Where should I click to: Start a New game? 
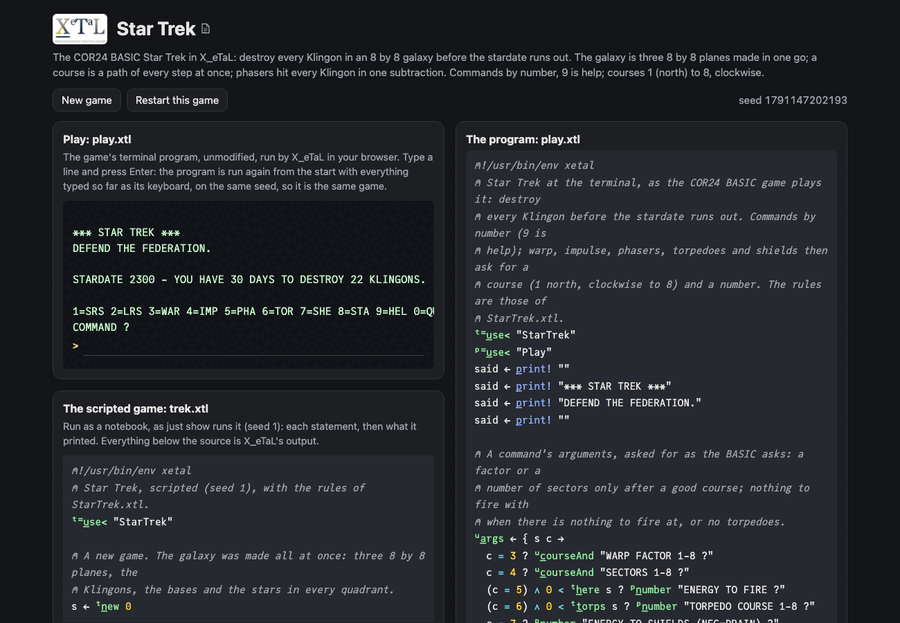(x=87, y=100)
